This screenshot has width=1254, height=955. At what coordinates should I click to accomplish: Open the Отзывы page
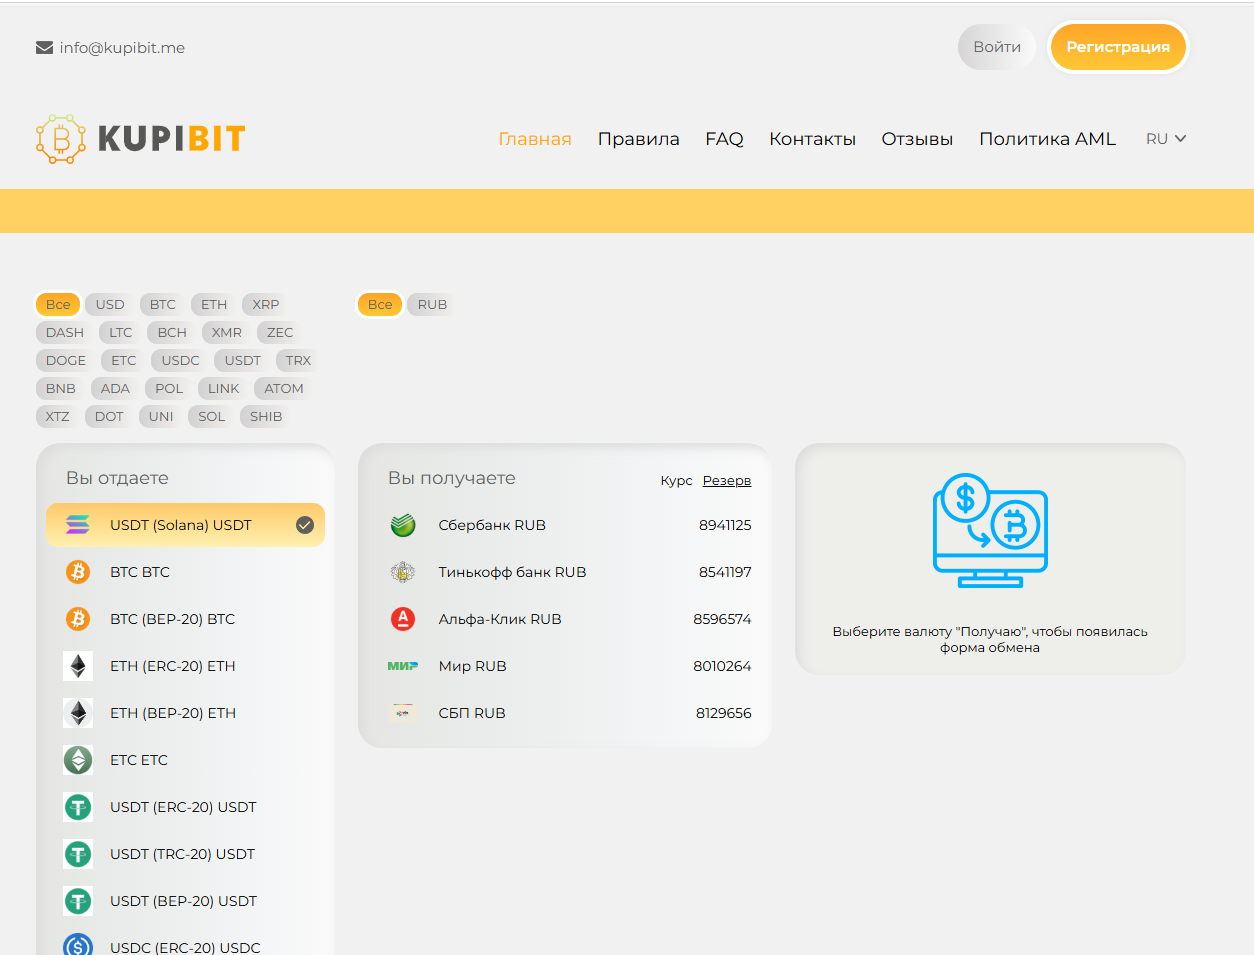point(917,139)
